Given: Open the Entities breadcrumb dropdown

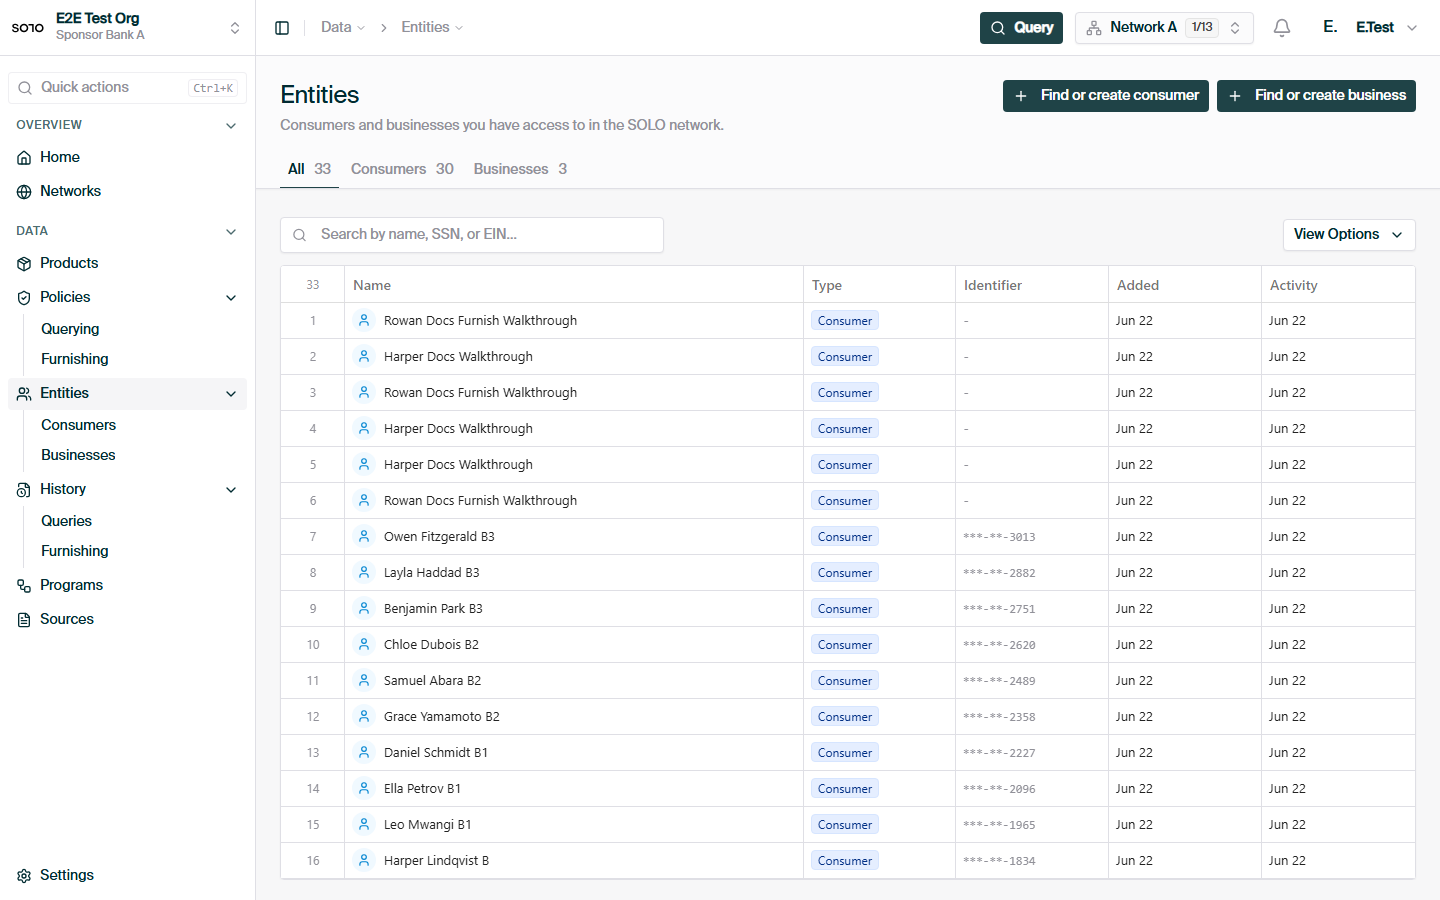Looking at the screenshot, I should click(x=432, y=27).
